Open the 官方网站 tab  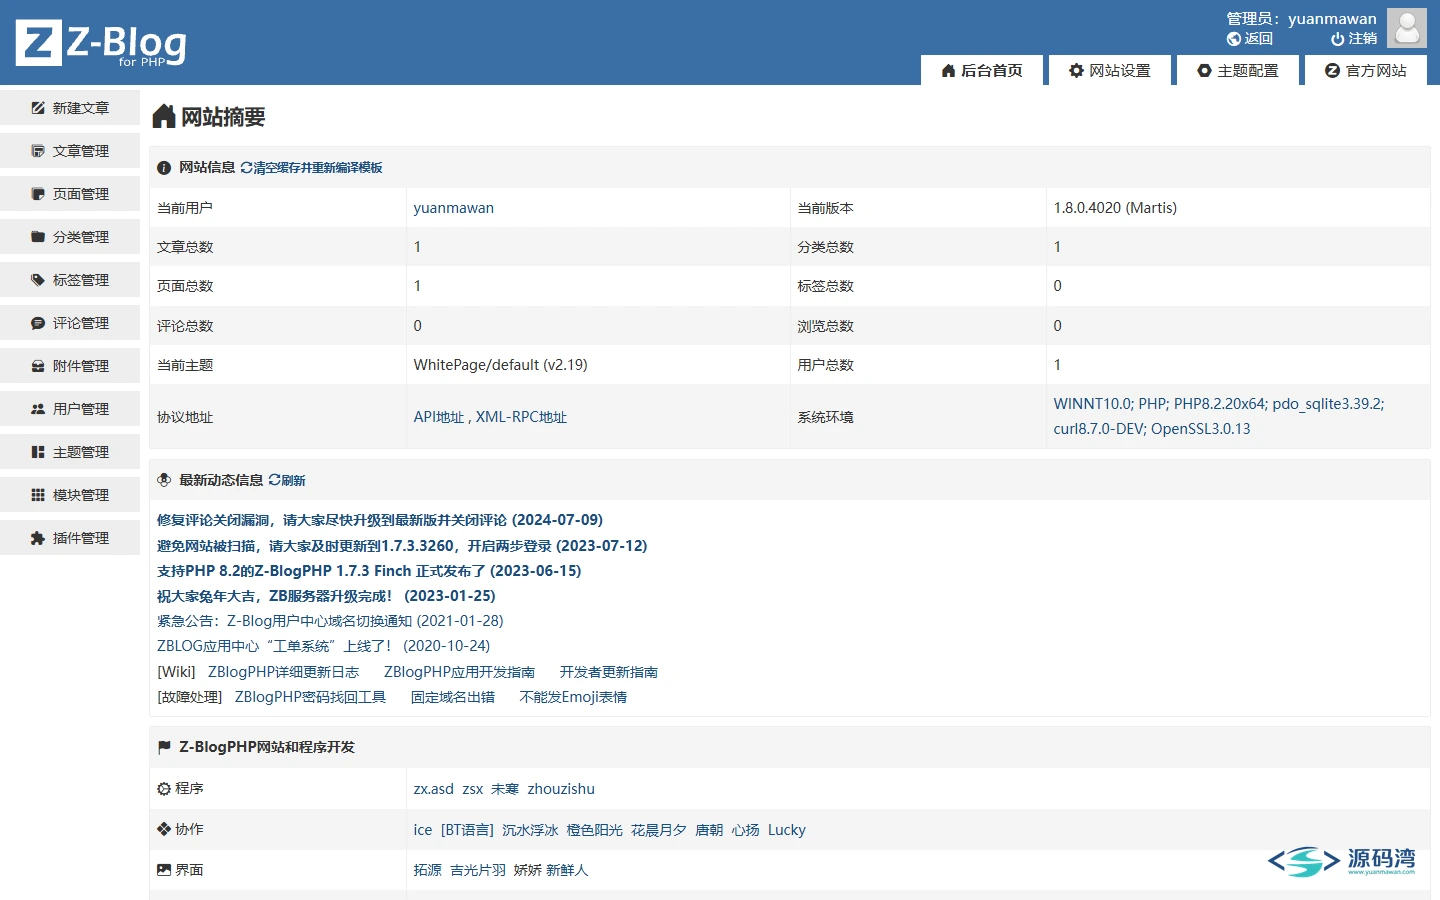click(1366, 70)
